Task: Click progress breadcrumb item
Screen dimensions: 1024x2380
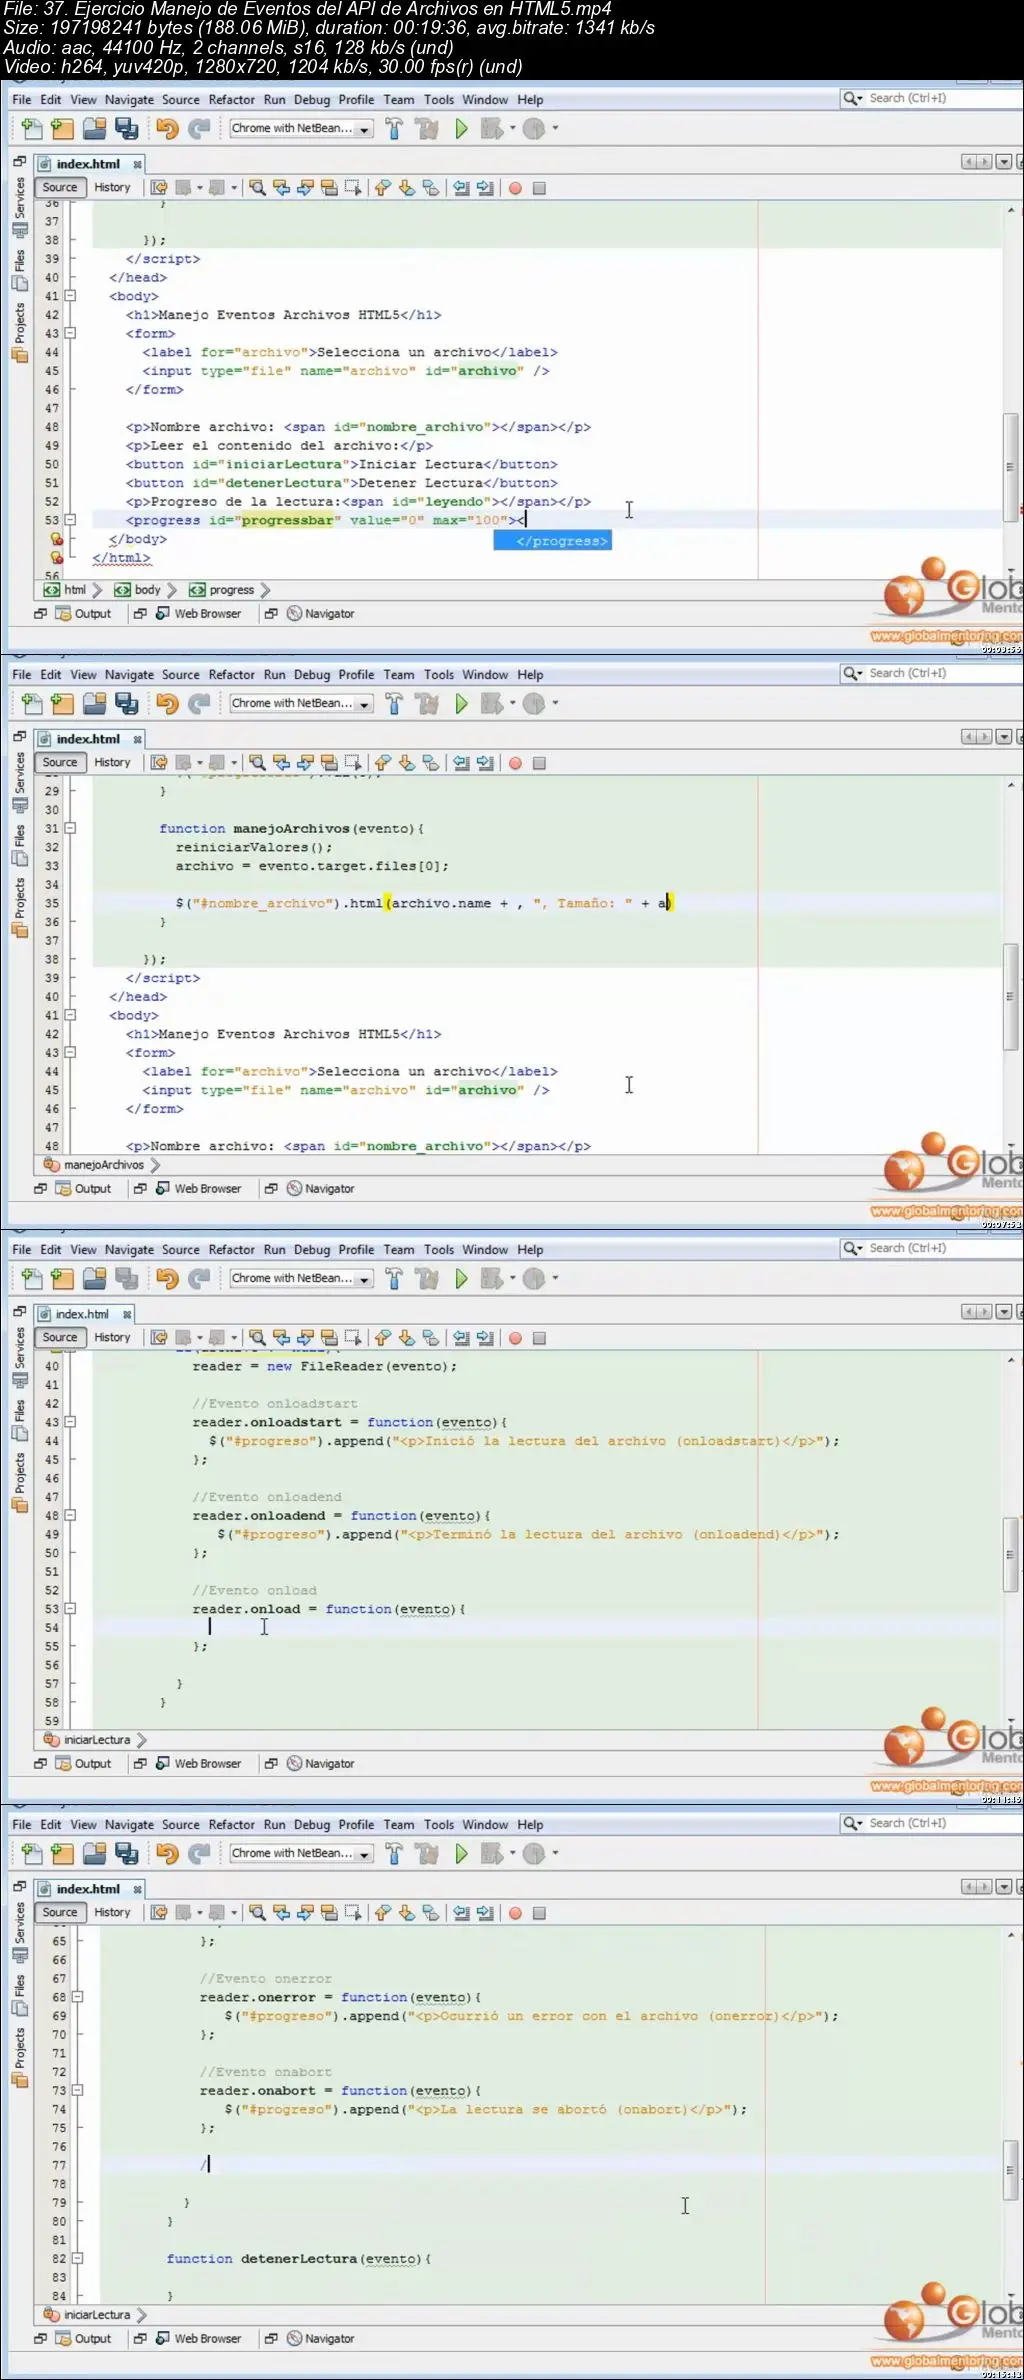Action: [x=223, y=590]
